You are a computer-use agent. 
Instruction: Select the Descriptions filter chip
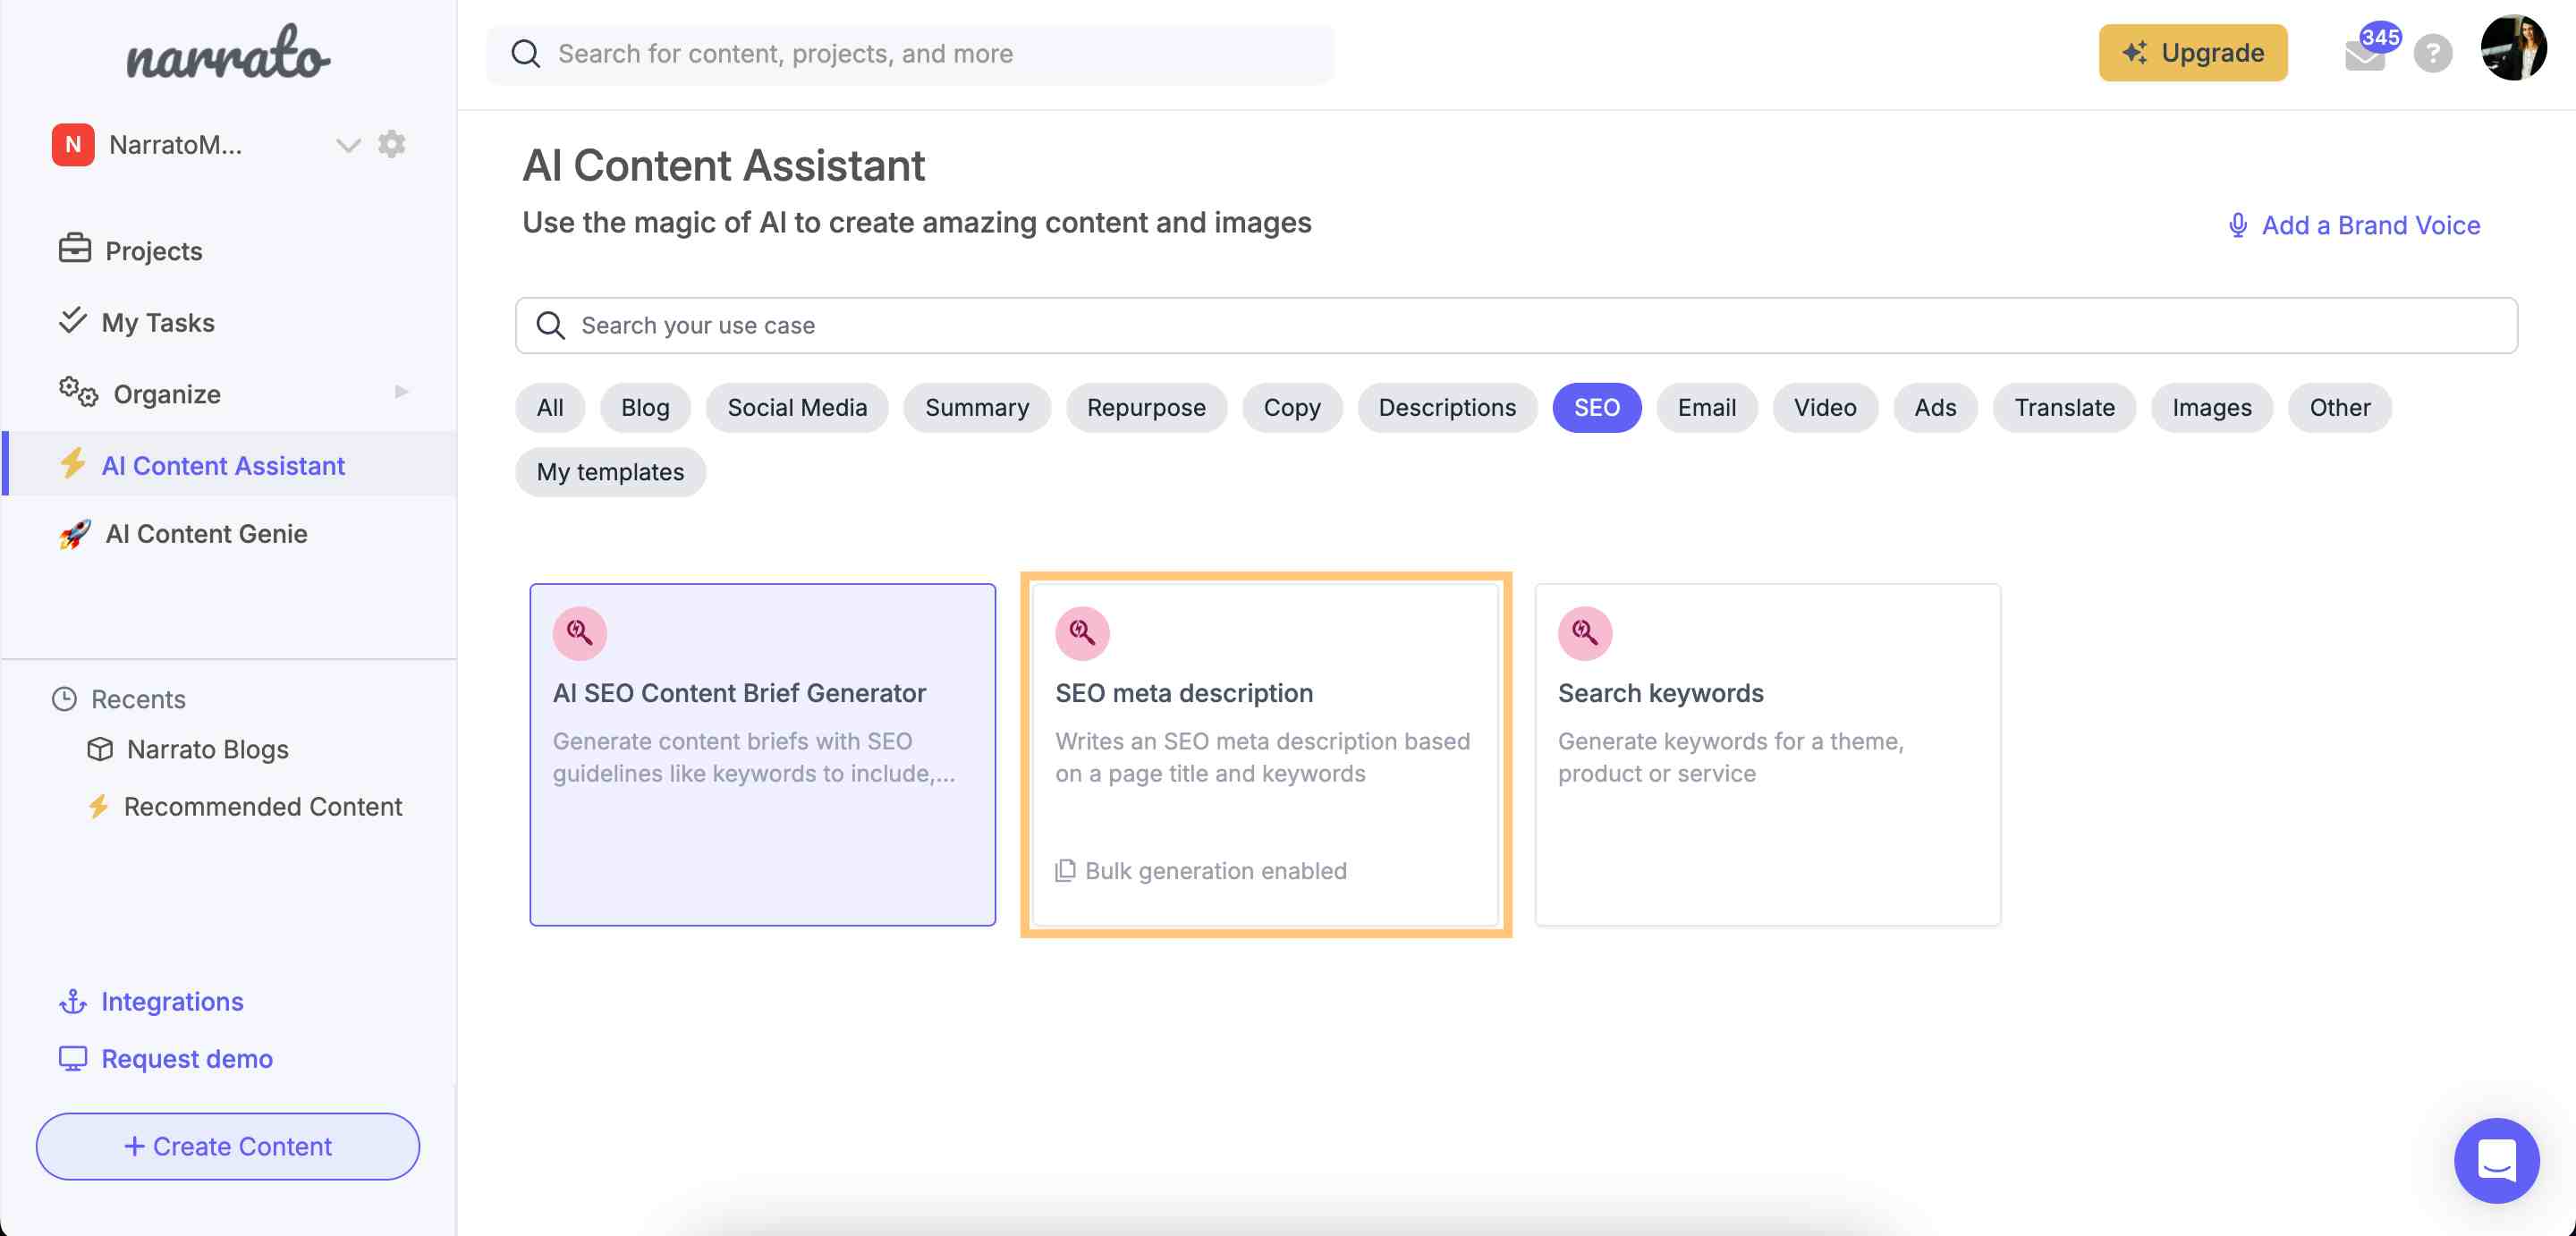(x=1447, y=407)
